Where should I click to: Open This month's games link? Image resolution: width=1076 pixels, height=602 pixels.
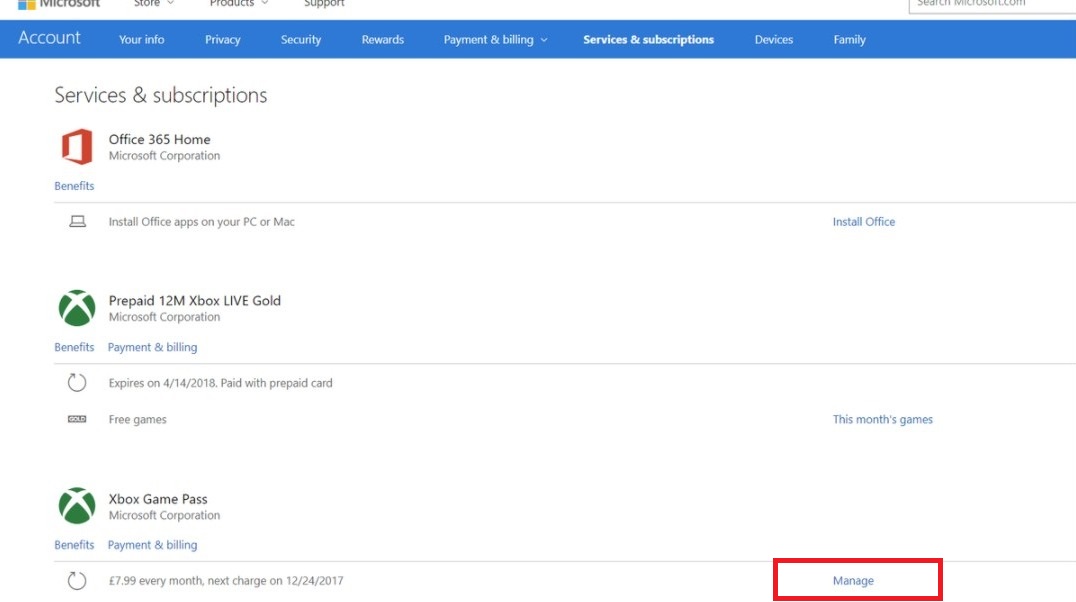tap(882, 420)
